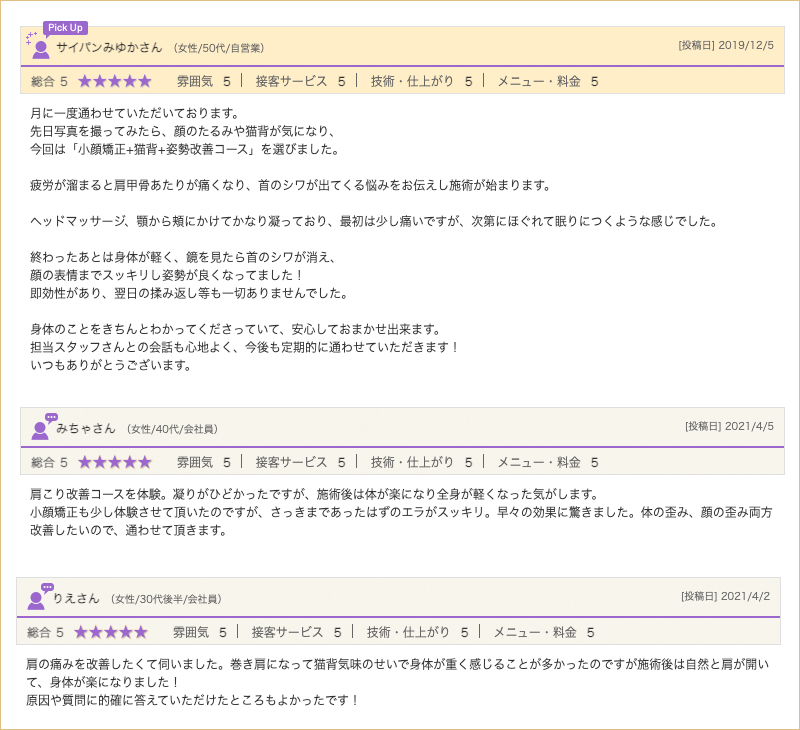Click 接客サービス 5 in みちゃさん's review

tap(301, 462)
